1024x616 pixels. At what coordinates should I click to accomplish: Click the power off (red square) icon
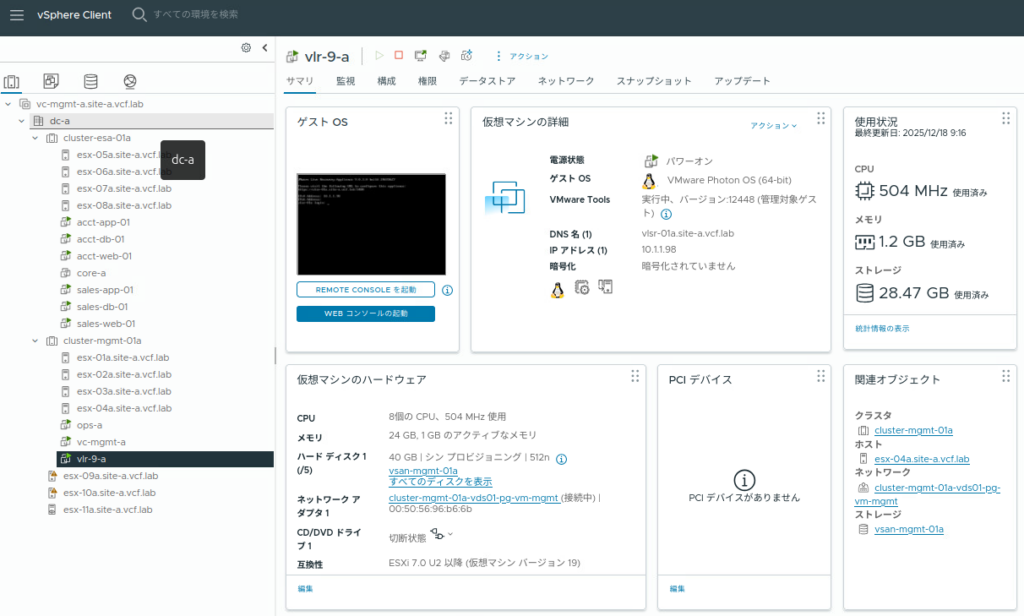click(399, 56)
